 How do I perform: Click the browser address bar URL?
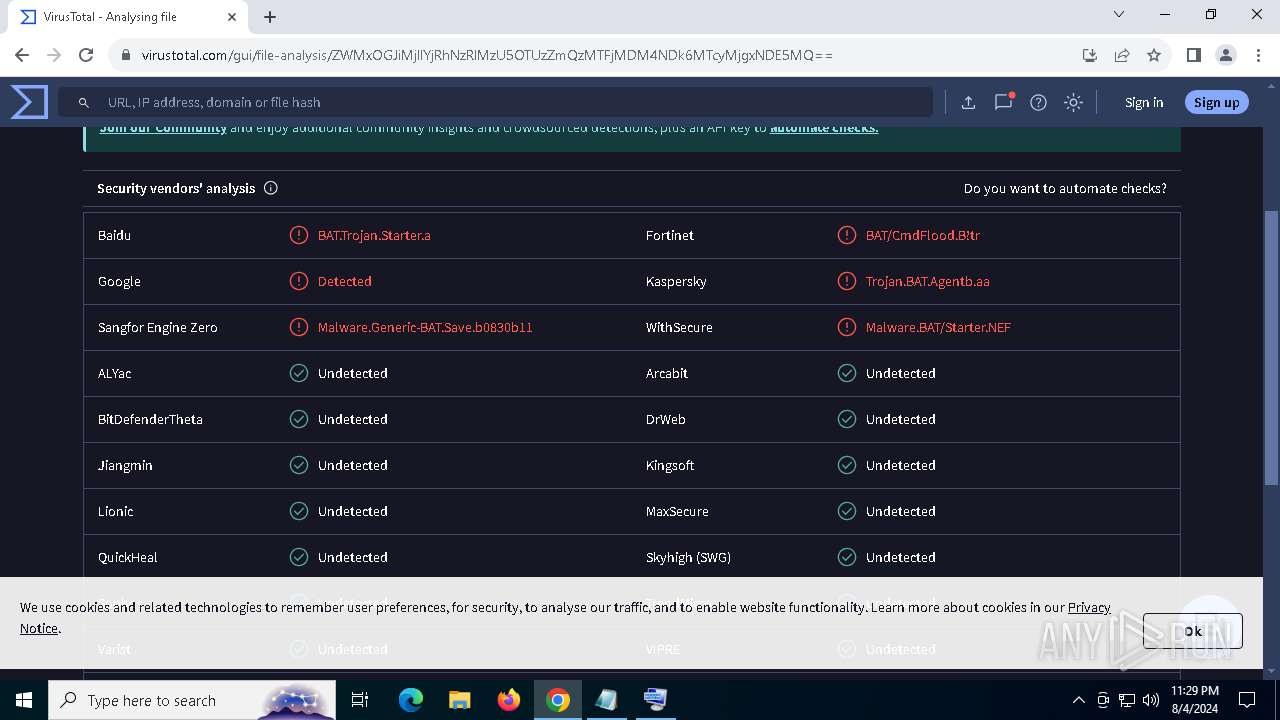[487, 55]
